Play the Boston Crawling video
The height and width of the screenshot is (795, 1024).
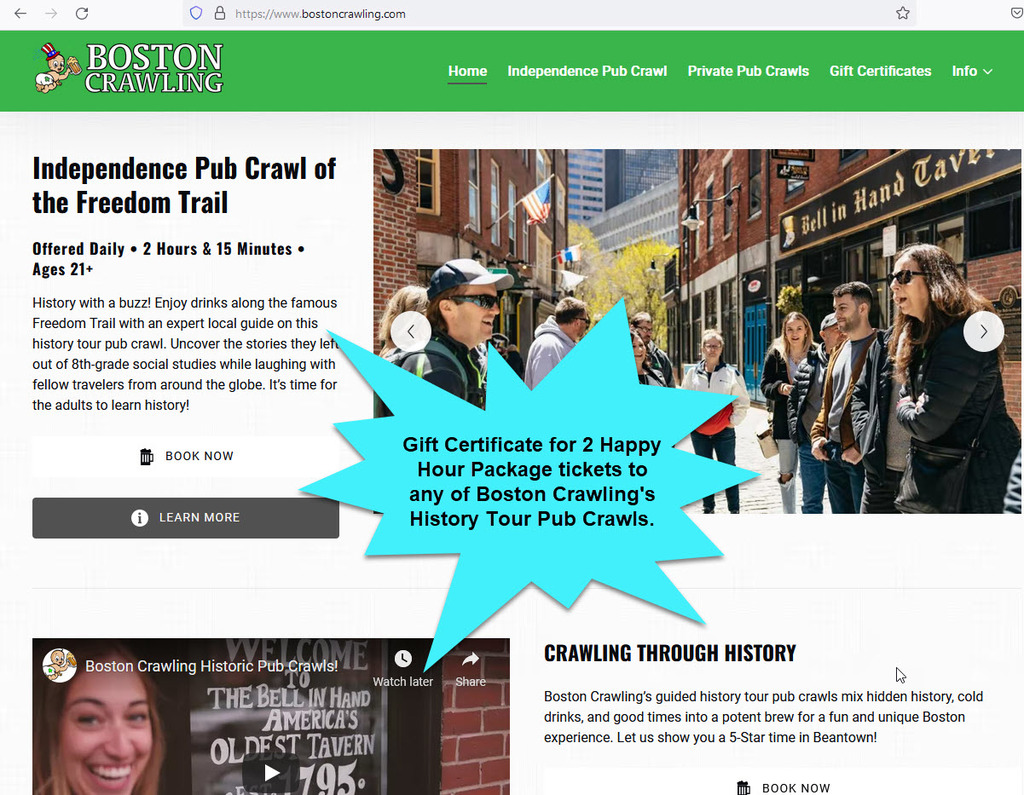271,772
